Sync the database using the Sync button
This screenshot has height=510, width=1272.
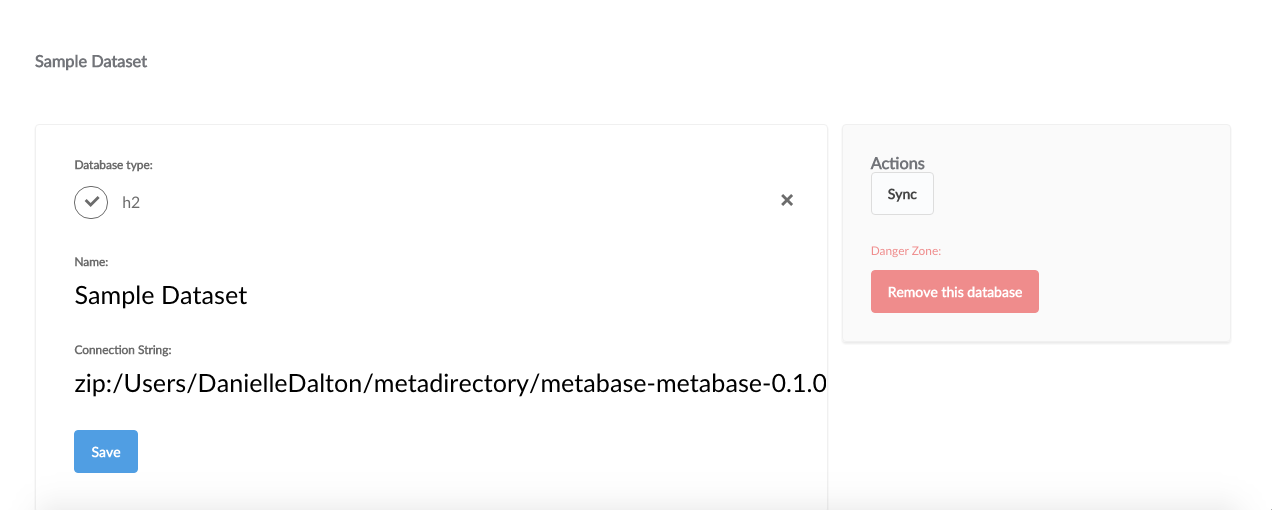point(902,194)
